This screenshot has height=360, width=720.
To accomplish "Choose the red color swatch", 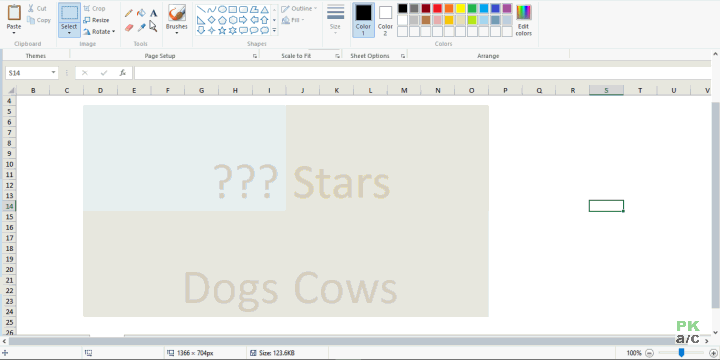I will click(x=437, y=8).
